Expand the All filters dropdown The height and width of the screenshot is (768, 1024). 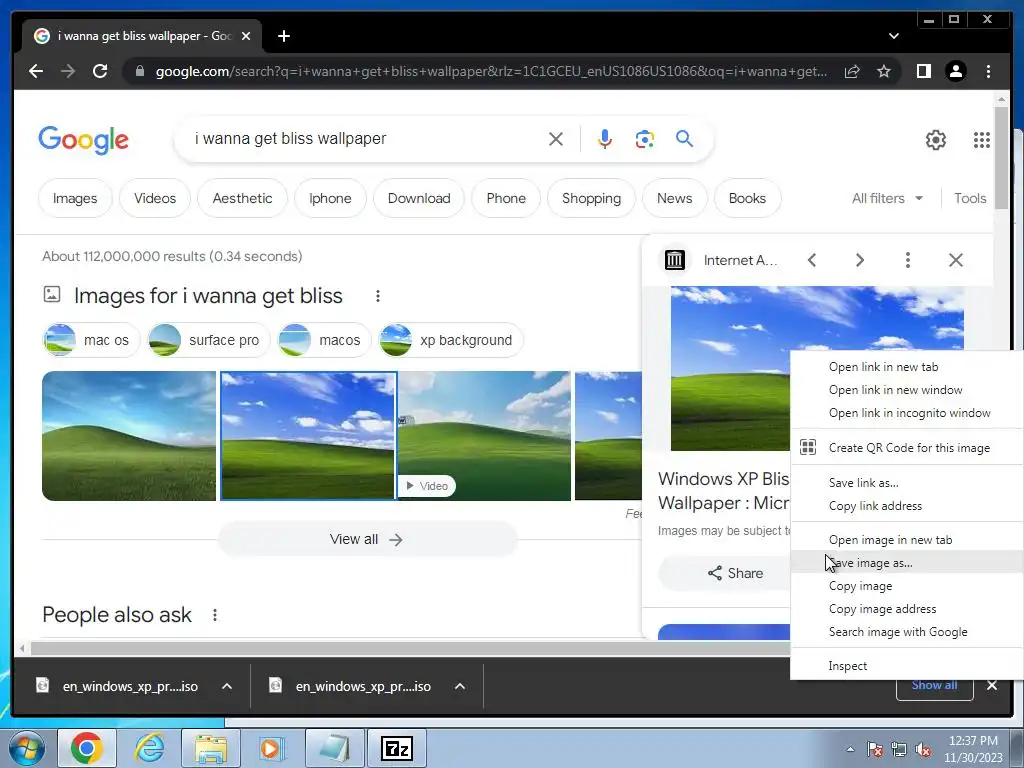[887, 198]
